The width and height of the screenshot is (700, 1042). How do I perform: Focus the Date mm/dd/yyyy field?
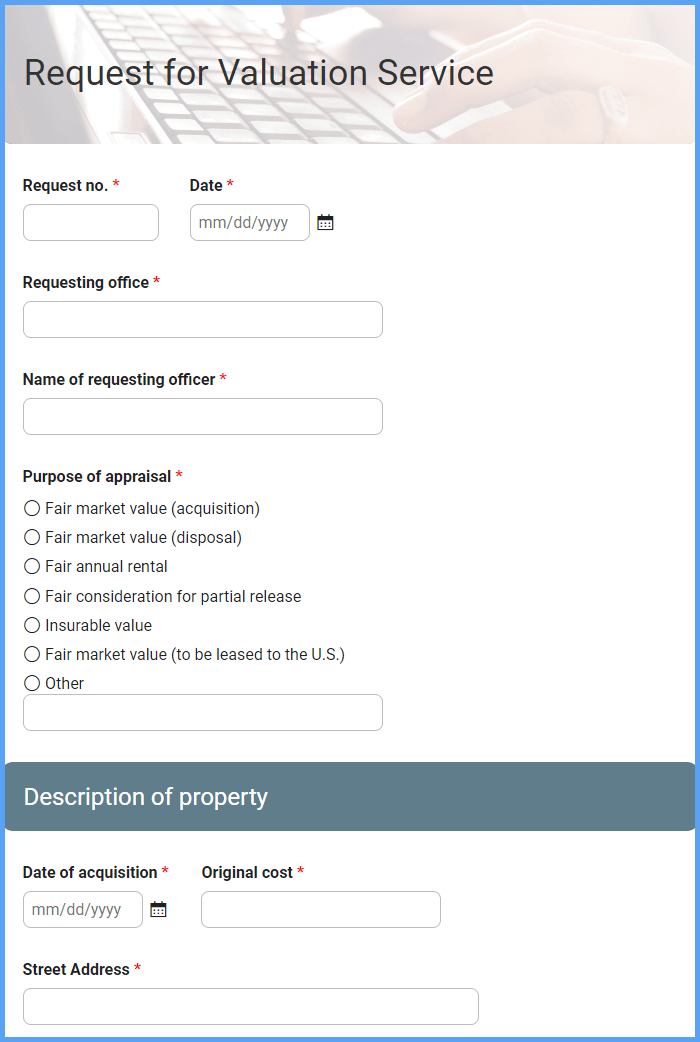250,223
